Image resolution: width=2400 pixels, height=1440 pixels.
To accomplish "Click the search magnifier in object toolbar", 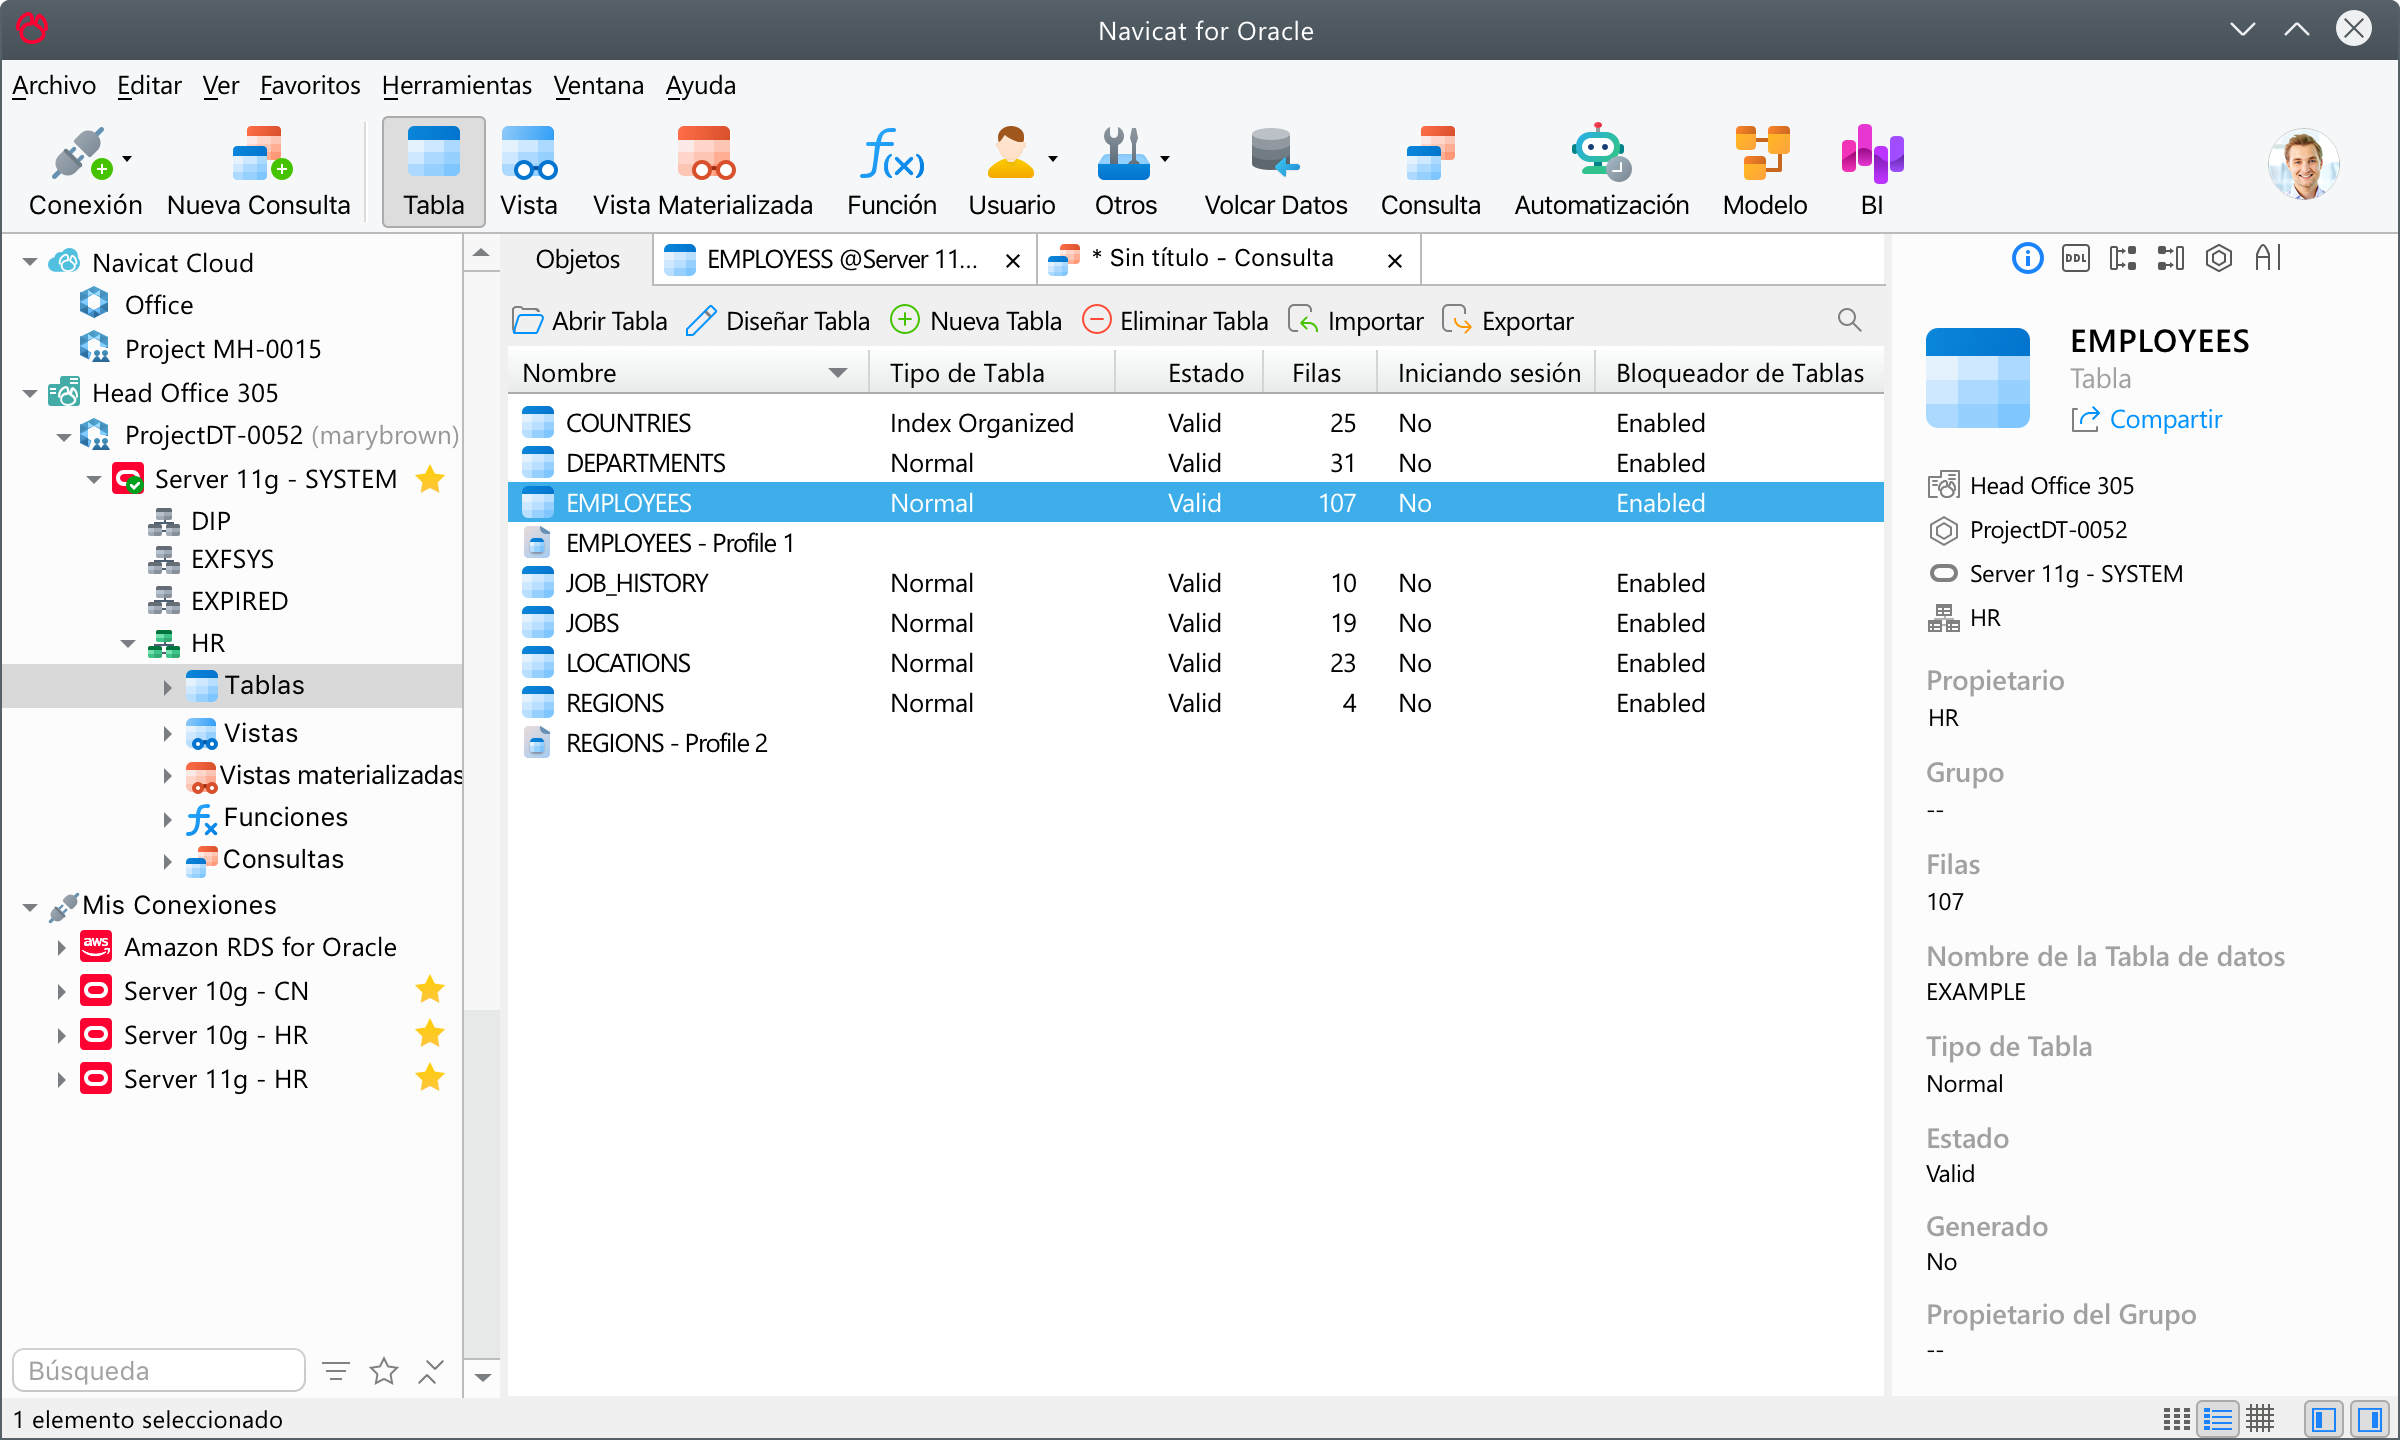I will coord(1849,320).
